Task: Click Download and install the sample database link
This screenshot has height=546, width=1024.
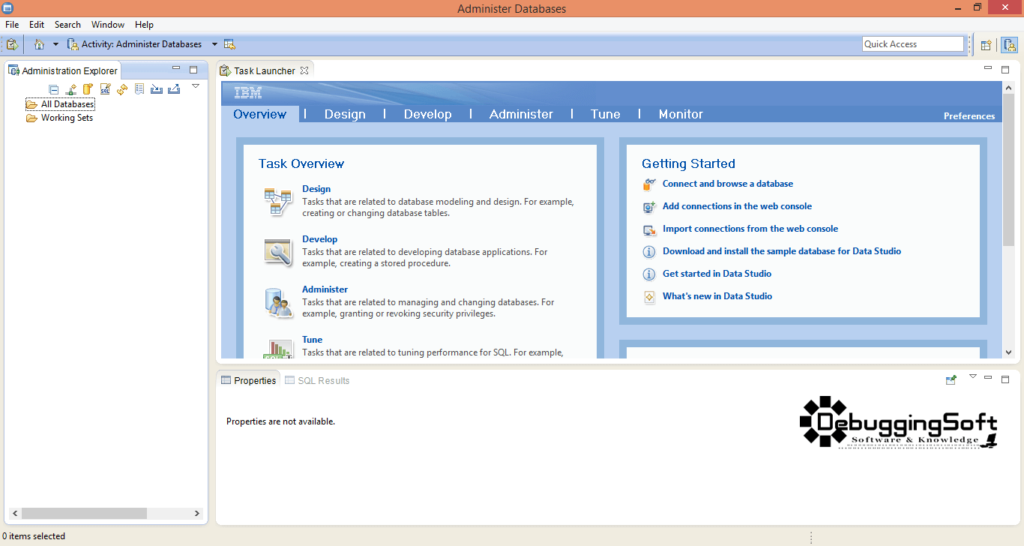Action: point(782,251)
